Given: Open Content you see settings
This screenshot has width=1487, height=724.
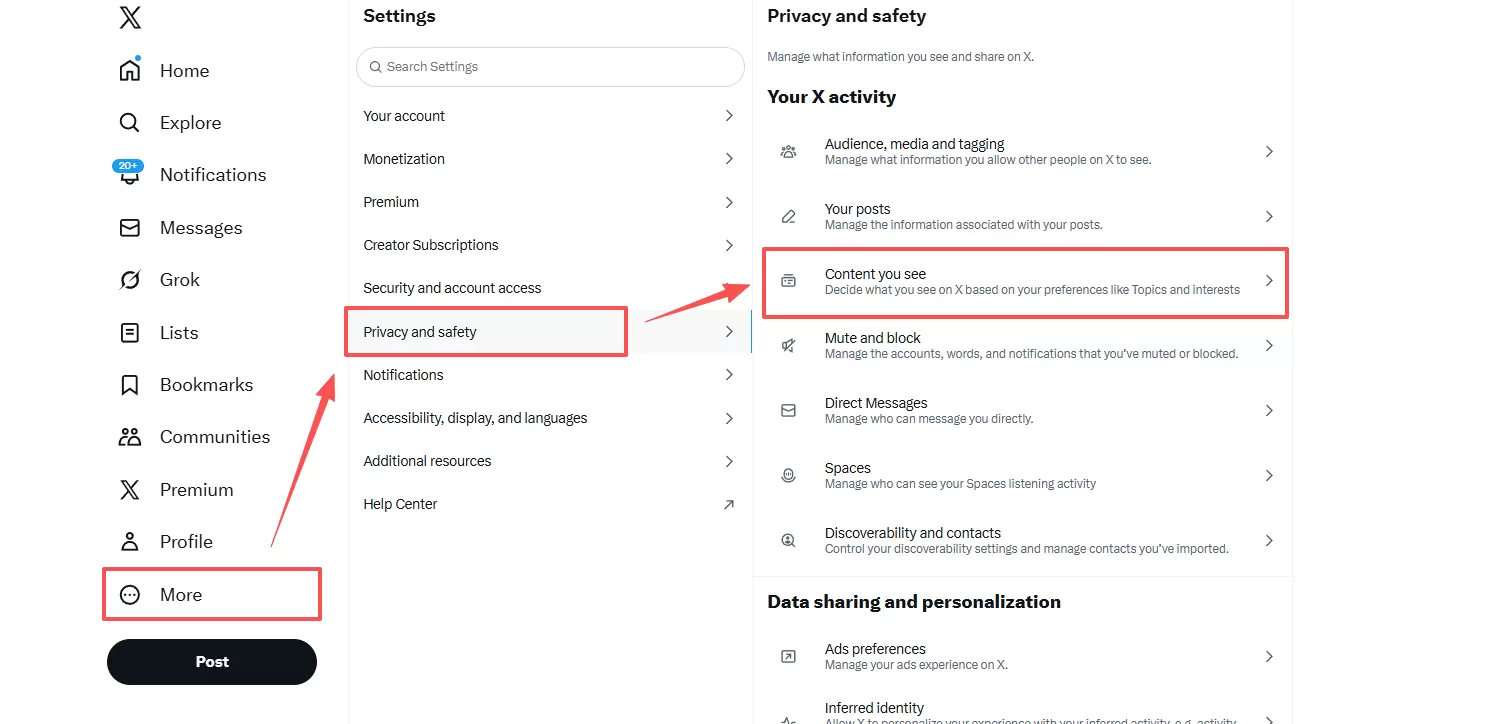Looking at the screenshot, I should click(1025, 282).
